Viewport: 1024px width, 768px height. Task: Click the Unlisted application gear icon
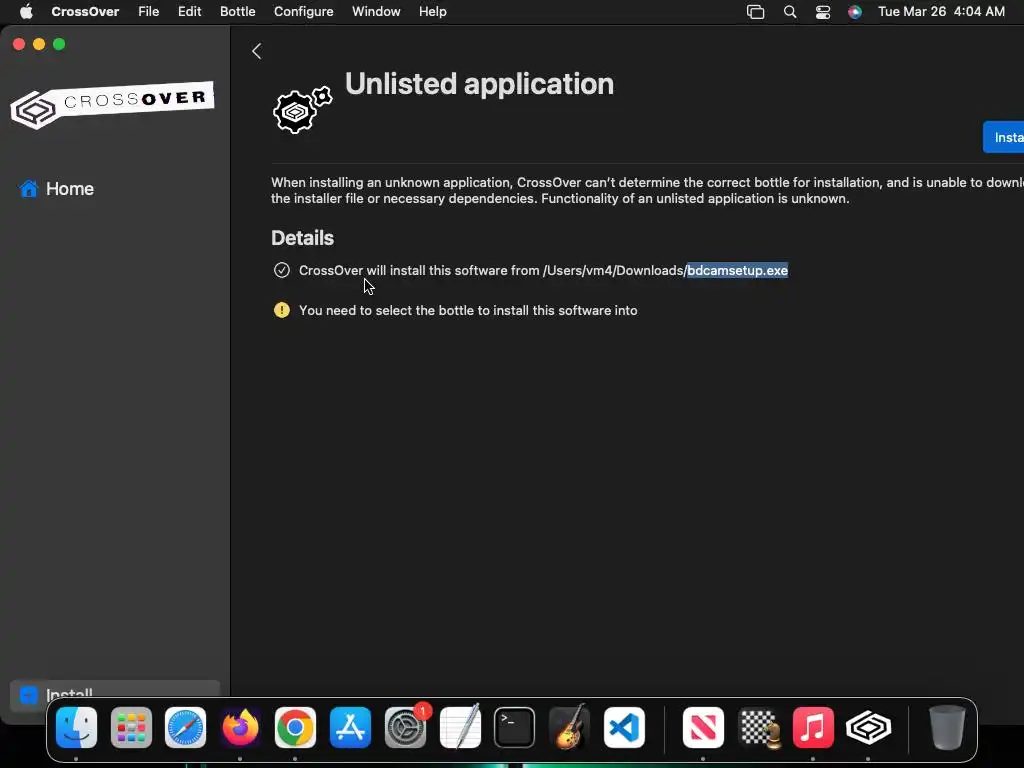302,109
